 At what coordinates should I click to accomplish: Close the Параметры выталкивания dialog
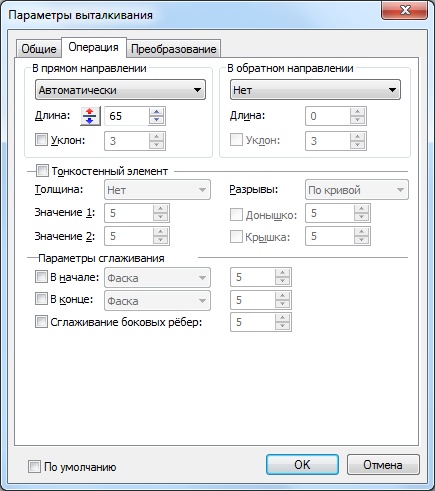point(404,10)
